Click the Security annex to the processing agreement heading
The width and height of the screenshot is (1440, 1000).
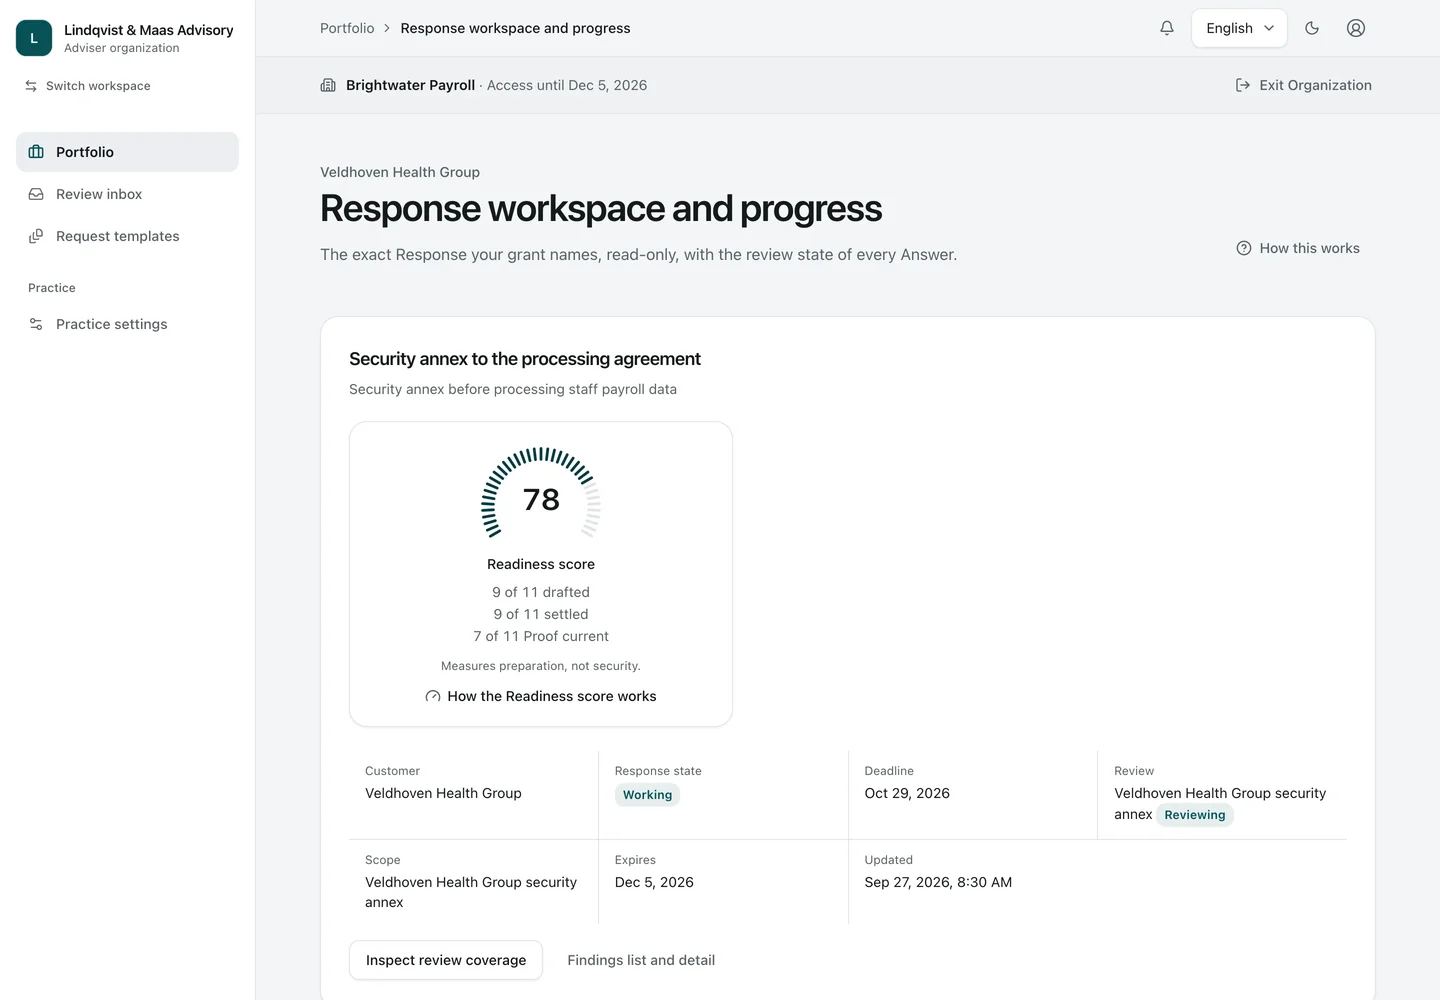coord(525,359)
